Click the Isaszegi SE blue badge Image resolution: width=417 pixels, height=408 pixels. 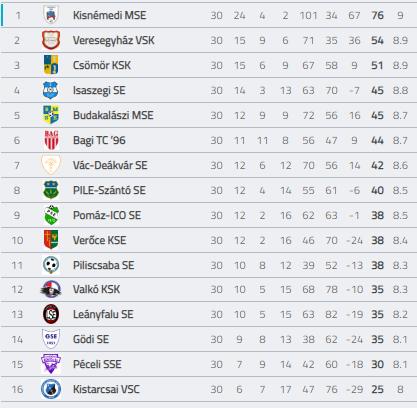[x=51, y=90]
